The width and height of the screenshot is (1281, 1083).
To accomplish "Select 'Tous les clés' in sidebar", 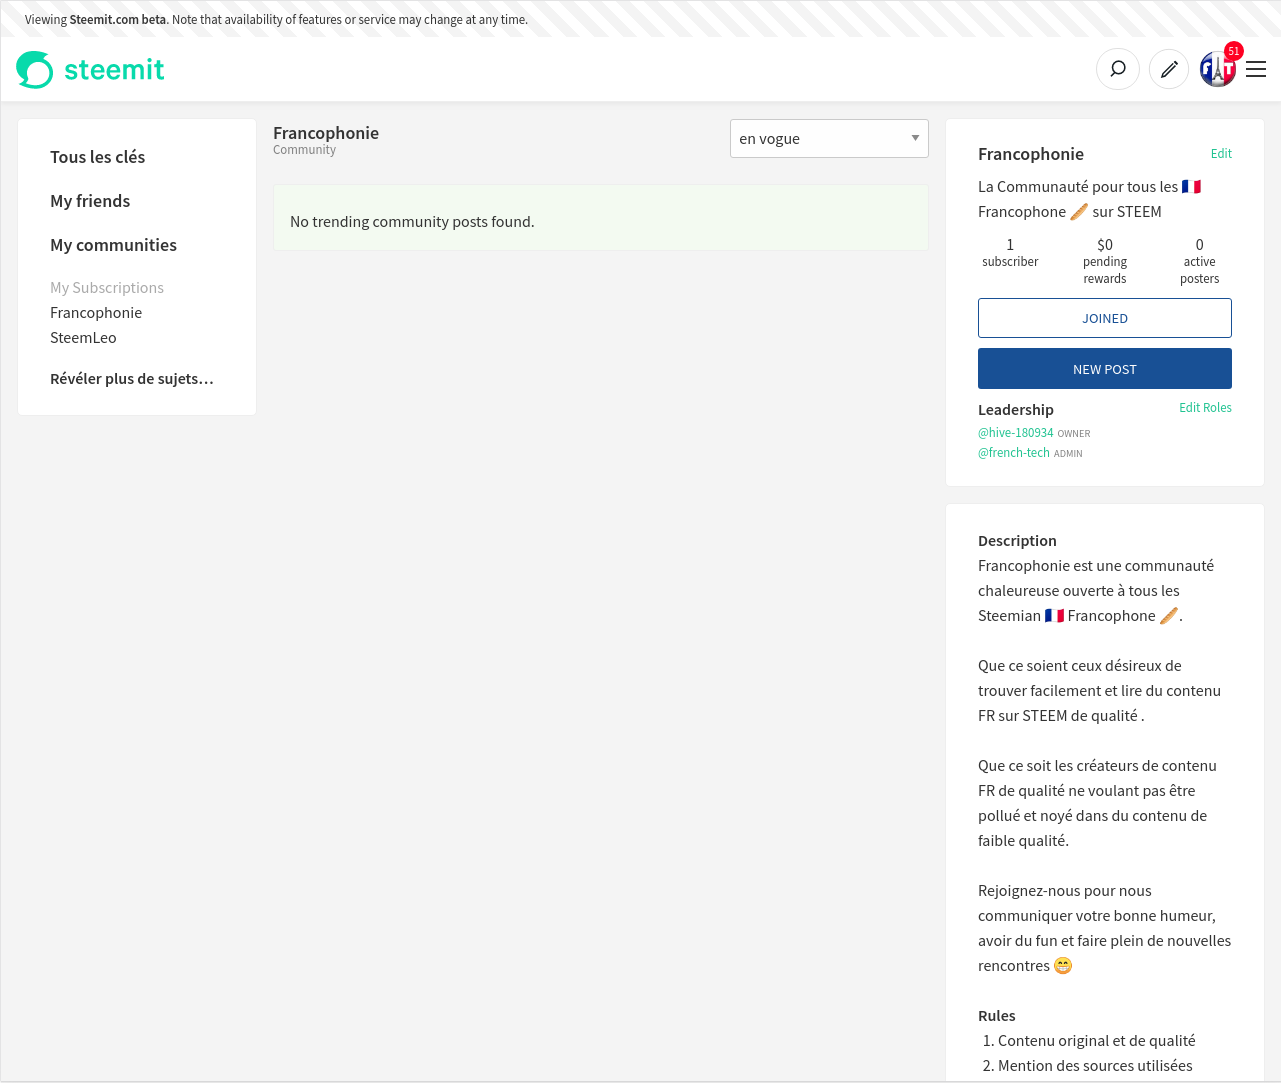I will (x=98, y=157).
